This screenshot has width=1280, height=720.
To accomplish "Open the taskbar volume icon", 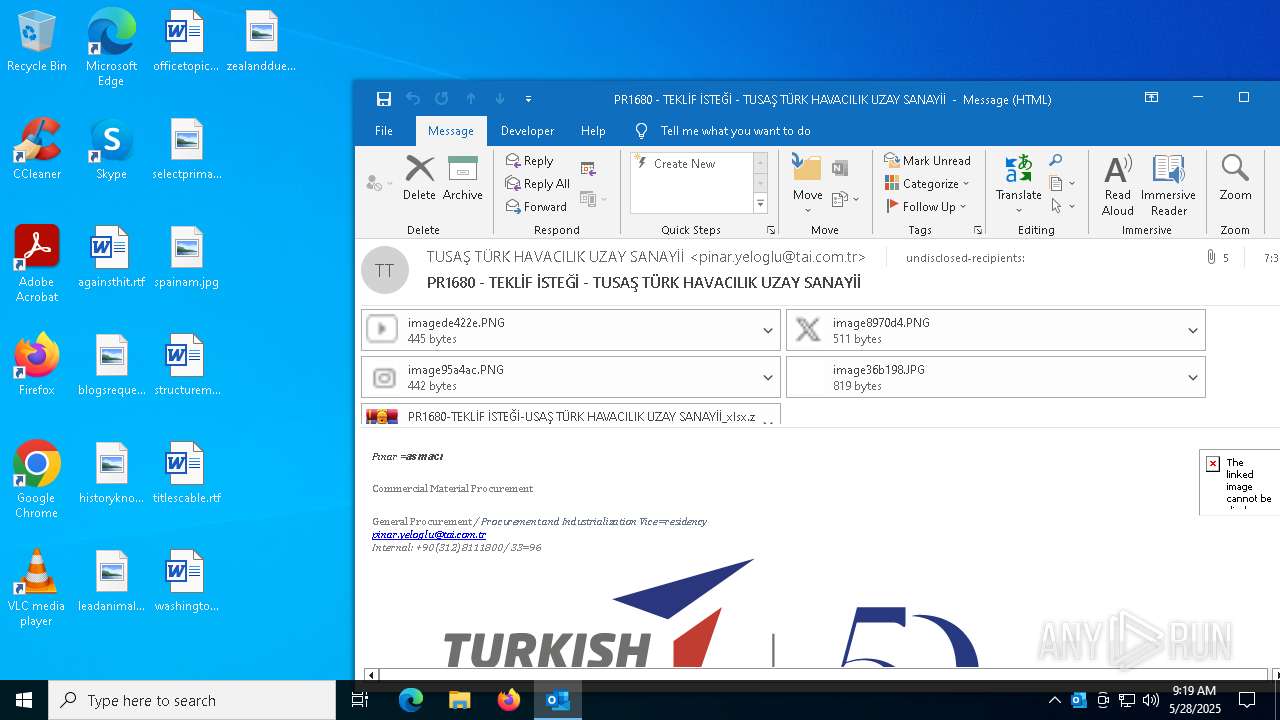I will coord(1151,700).
